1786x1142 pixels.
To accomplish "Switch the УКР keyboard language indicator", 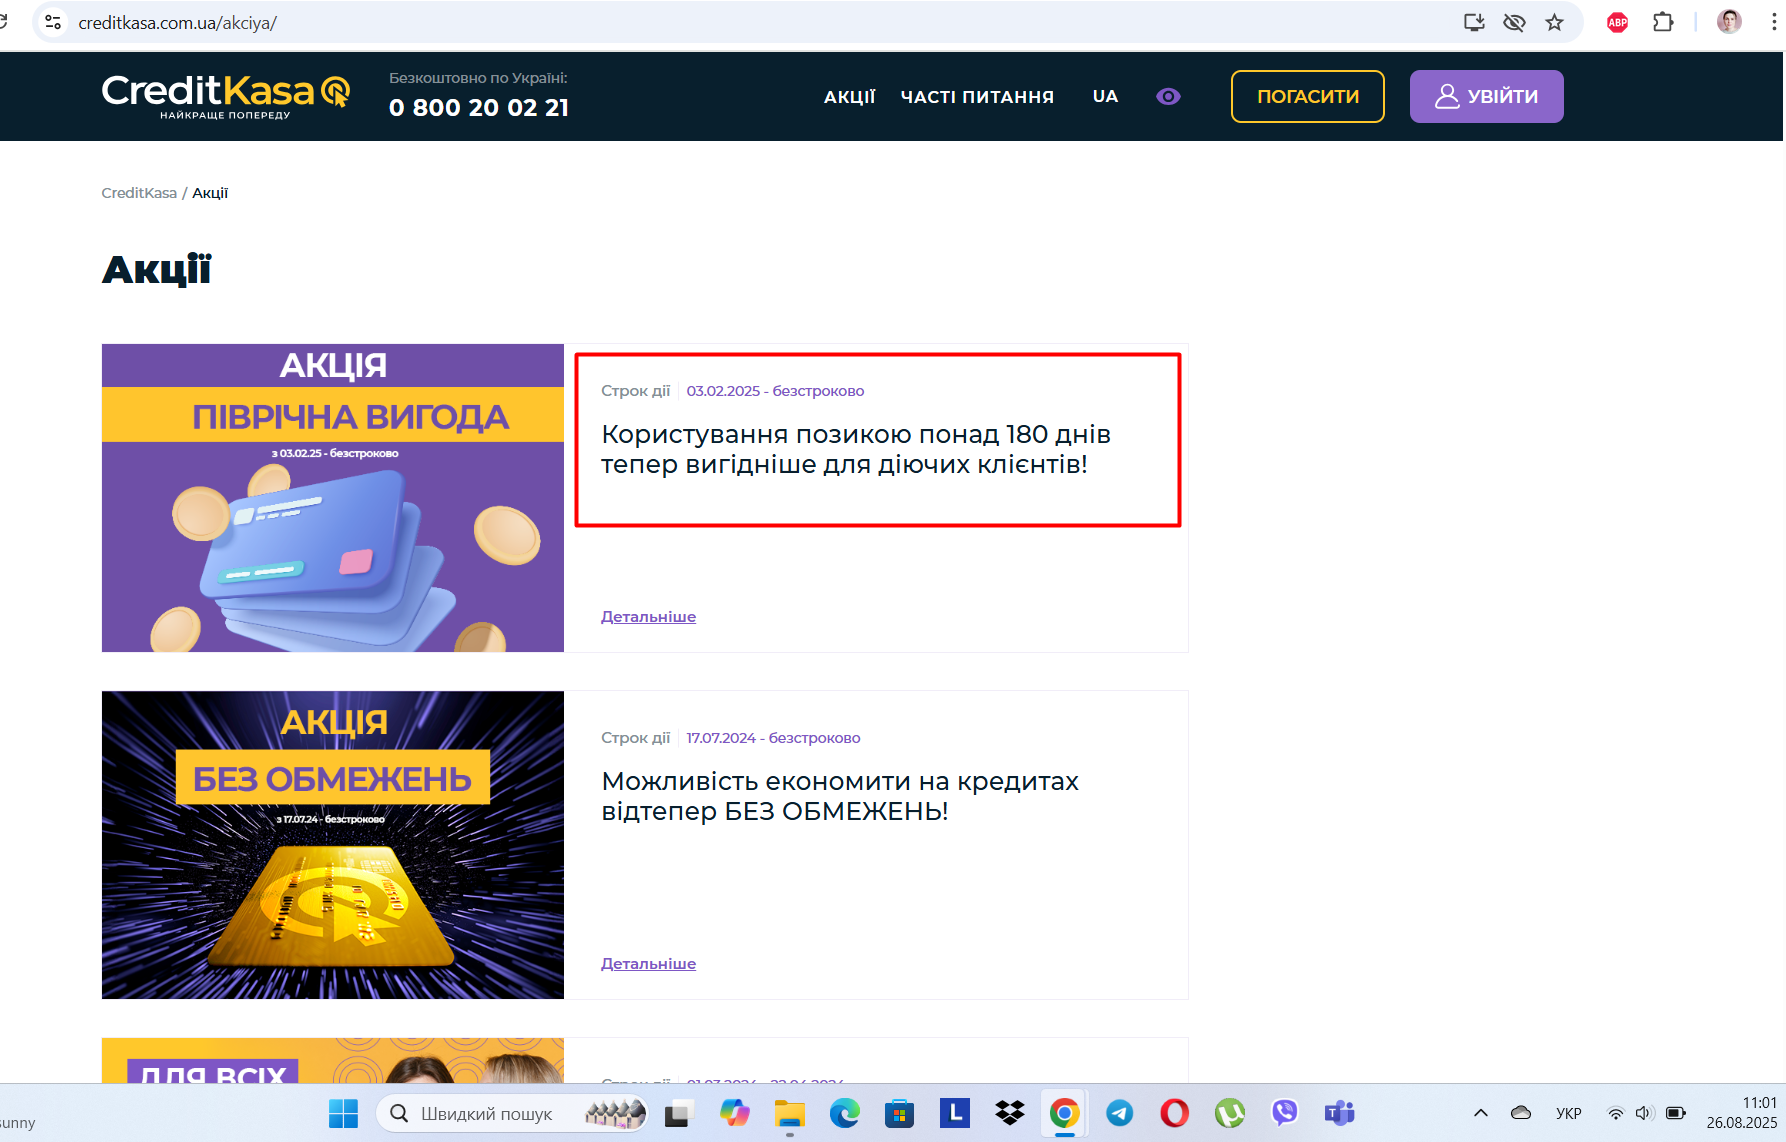I will (x=1569, y=1114).
